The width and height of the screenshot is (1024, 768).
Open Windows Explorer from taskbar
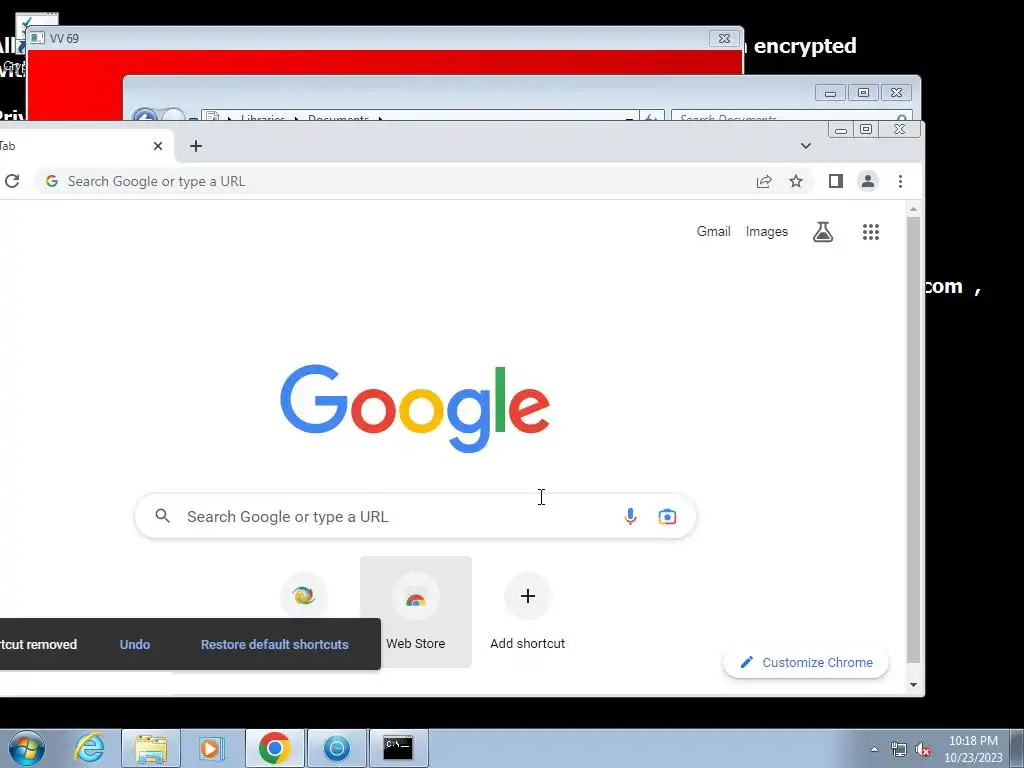(x=151, y=748)
